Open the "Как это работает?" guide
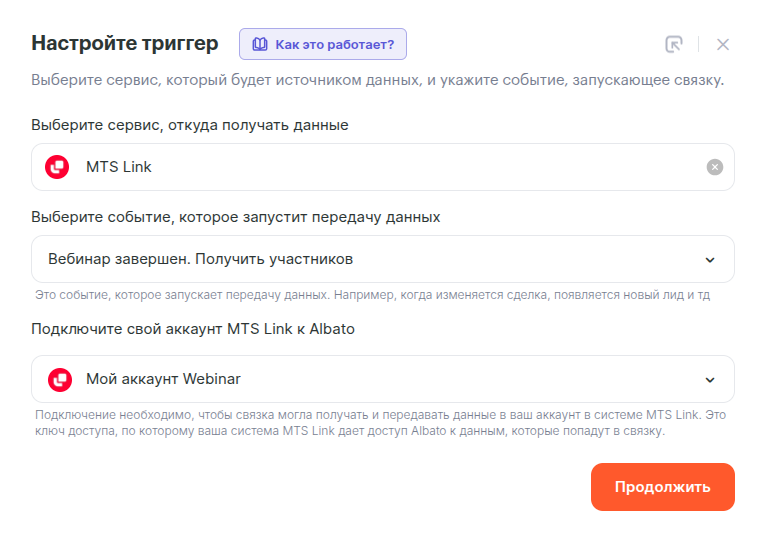The image size is (765, 545). [334, 44]
